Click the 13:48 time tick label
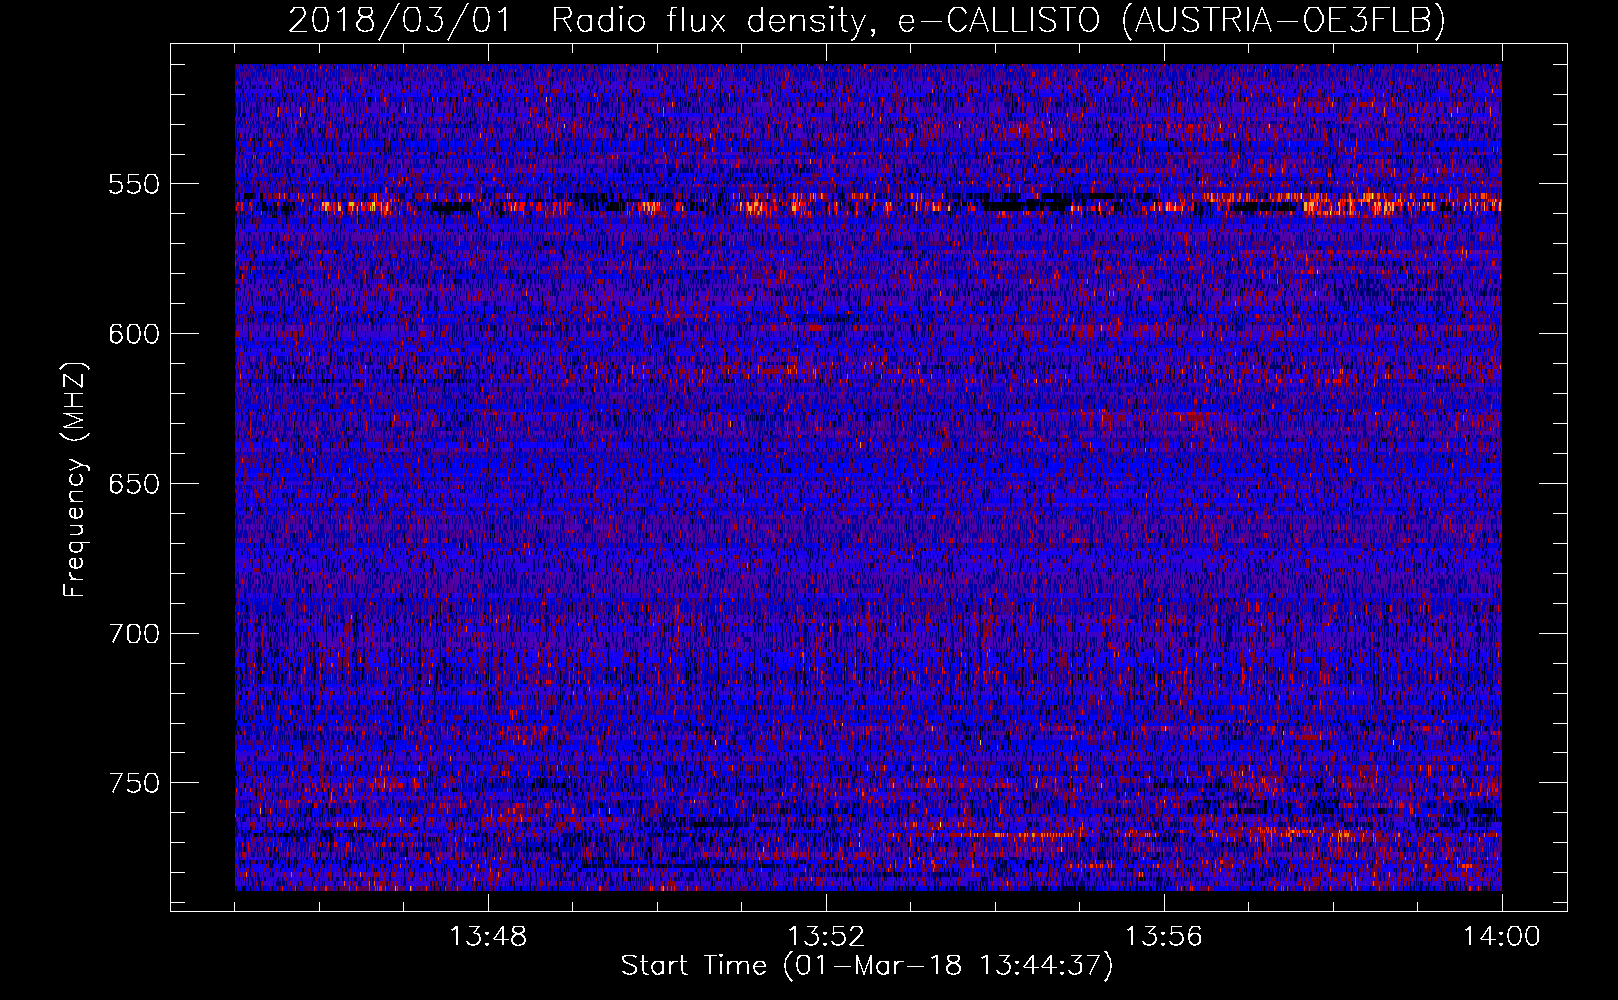 pos(488,937)
